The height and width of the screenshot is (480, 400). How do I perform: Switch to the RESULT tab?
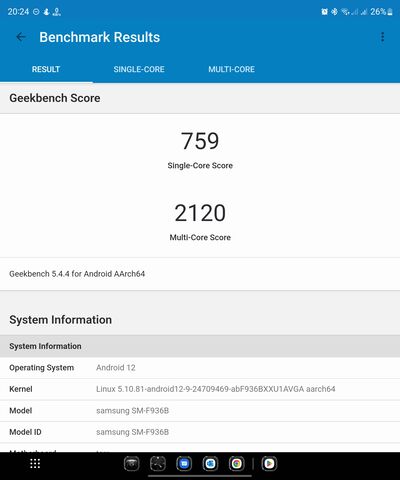click(x=46, y=69)
